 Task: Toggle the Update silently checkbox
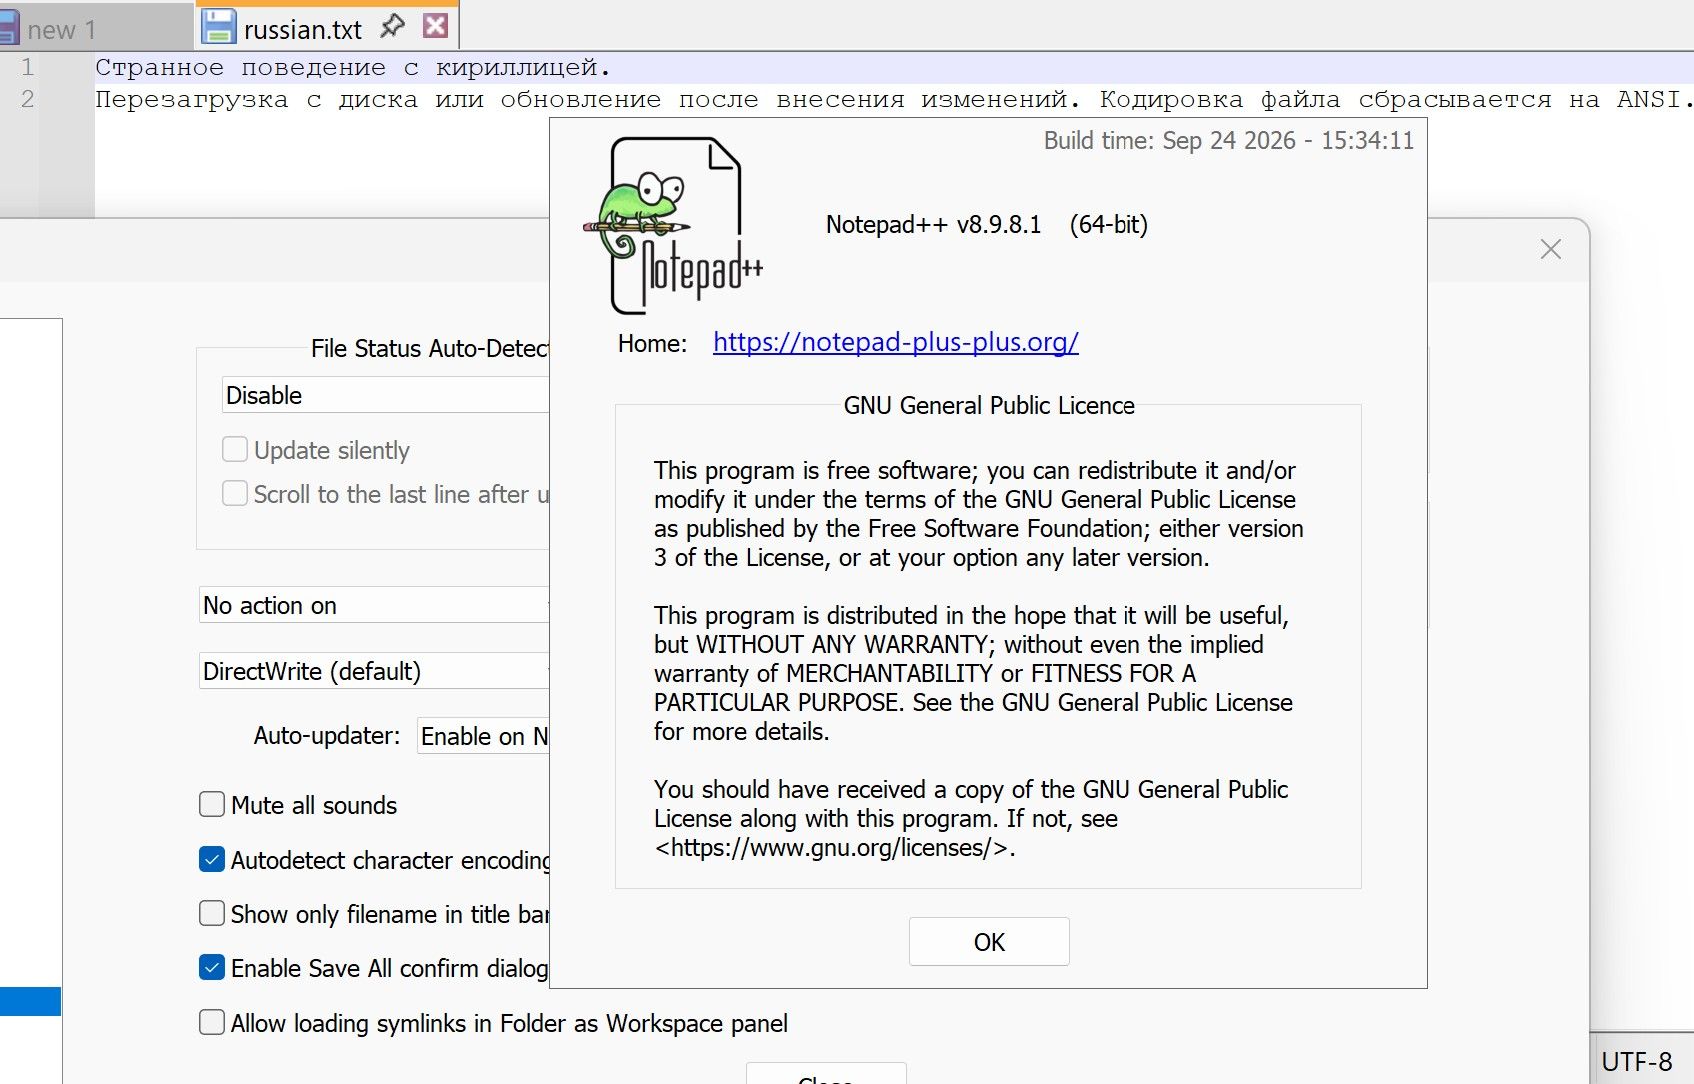(x=235, y=450)
